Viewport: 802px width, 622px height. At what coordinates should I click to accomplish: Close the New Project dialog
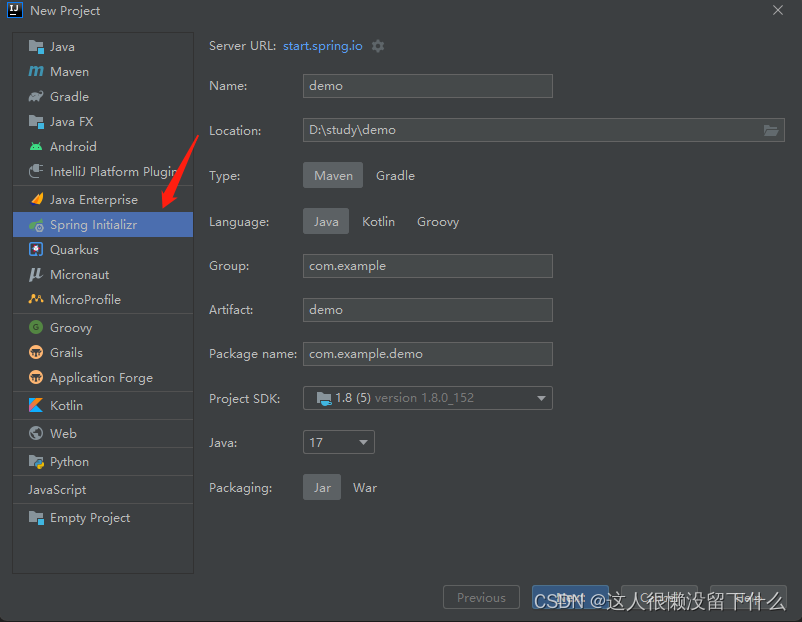tap(778, 10)
